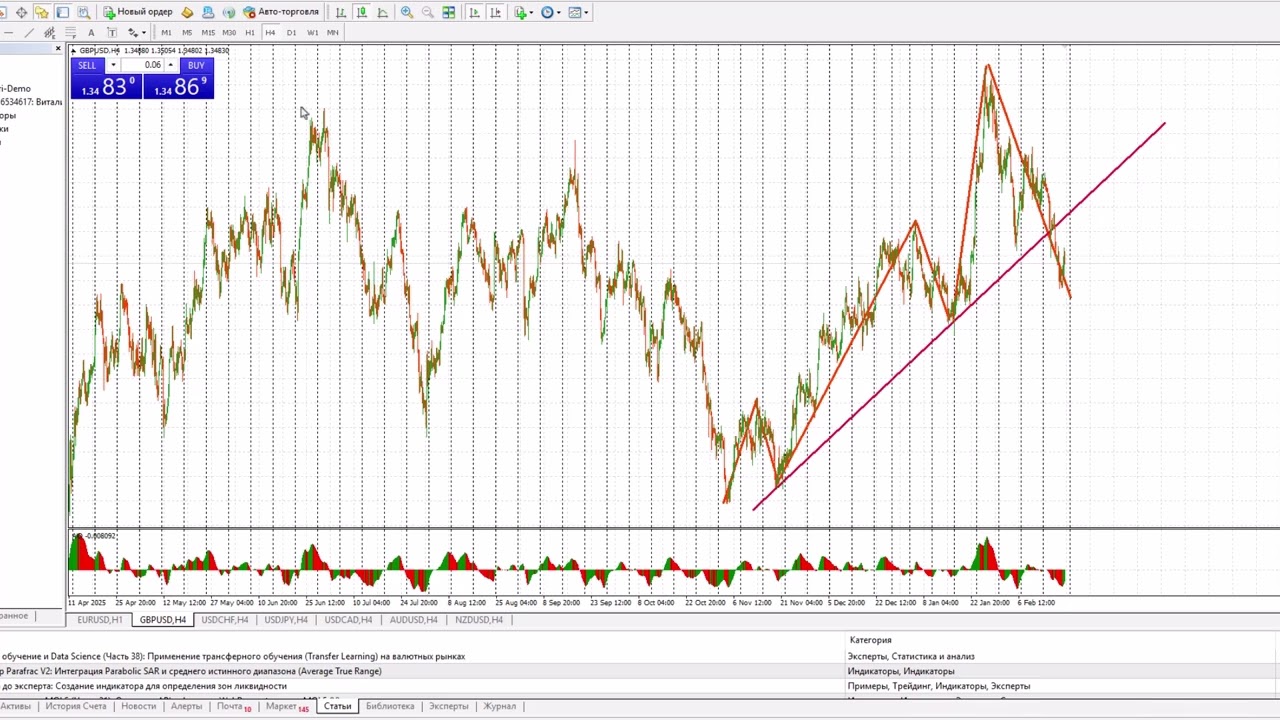Toggle the Авто-торговля button
The image size is (1280, 720).
pos(281,12)
